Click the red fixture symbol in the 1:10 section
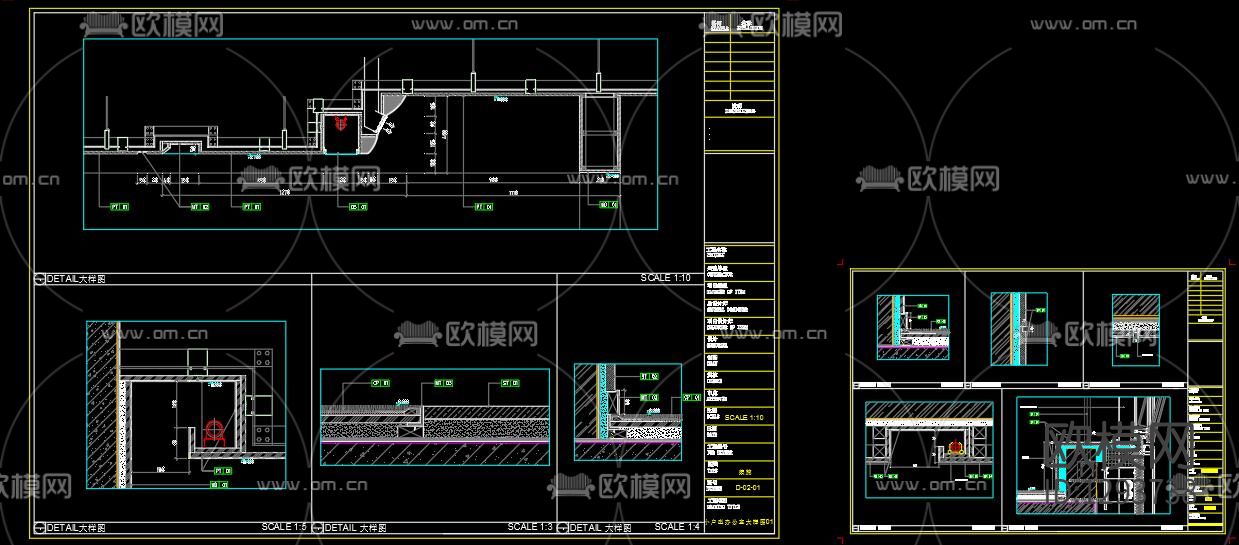 coord(342,123)
